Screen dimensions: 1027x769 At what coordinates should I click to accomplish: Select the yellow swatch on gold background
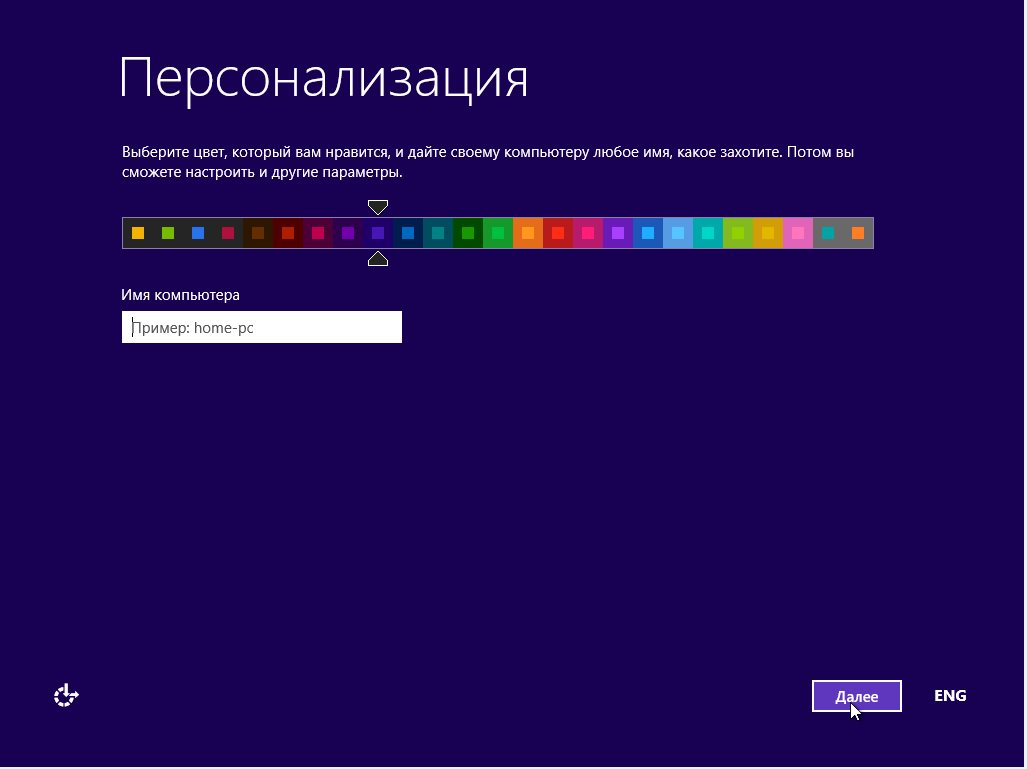point(769,234)
